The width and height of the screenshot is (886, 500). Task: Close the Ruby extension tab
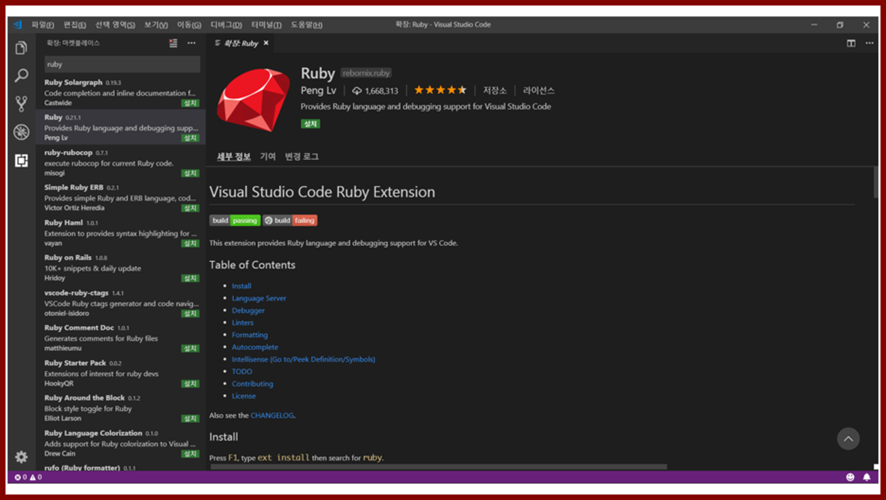tap(266, 43)
